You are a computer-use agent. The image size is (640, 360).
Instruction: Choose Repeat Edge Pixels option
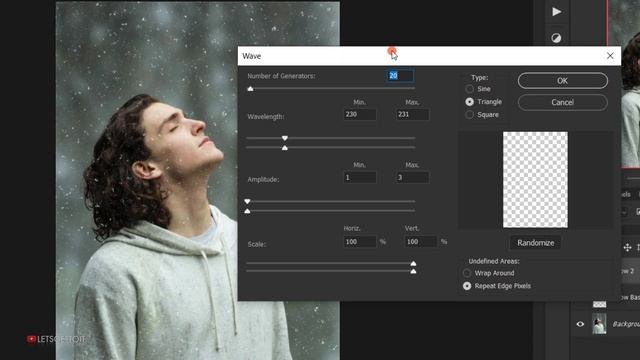467,286
